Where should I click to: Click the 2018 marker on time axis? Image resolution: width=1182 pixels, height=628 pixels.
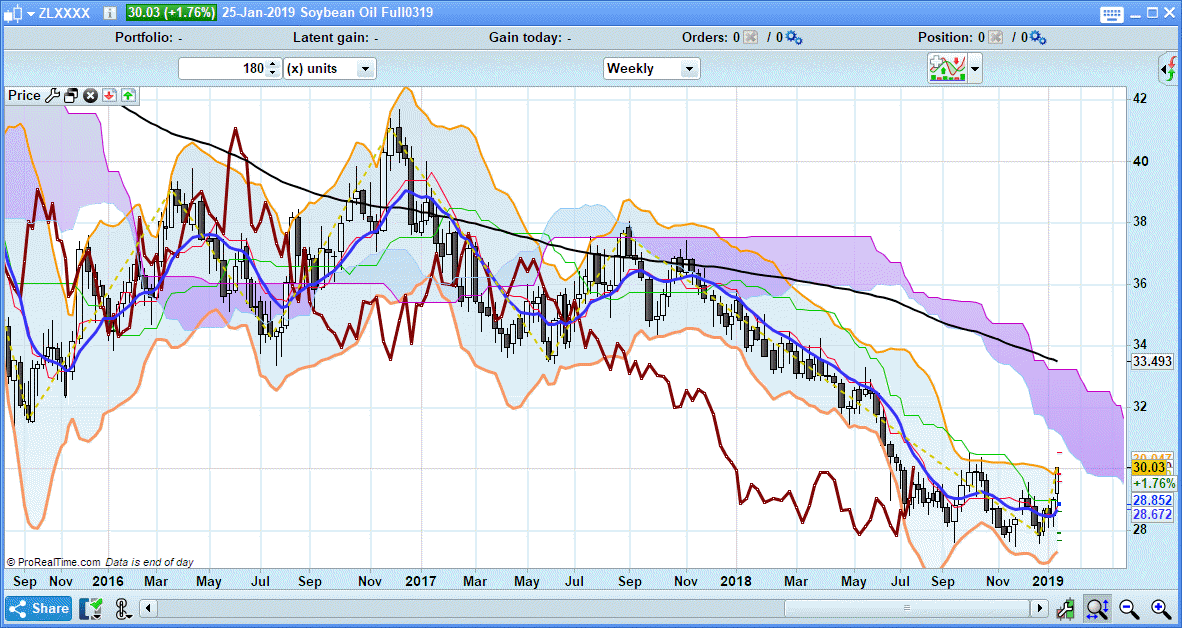coord(736,581)
